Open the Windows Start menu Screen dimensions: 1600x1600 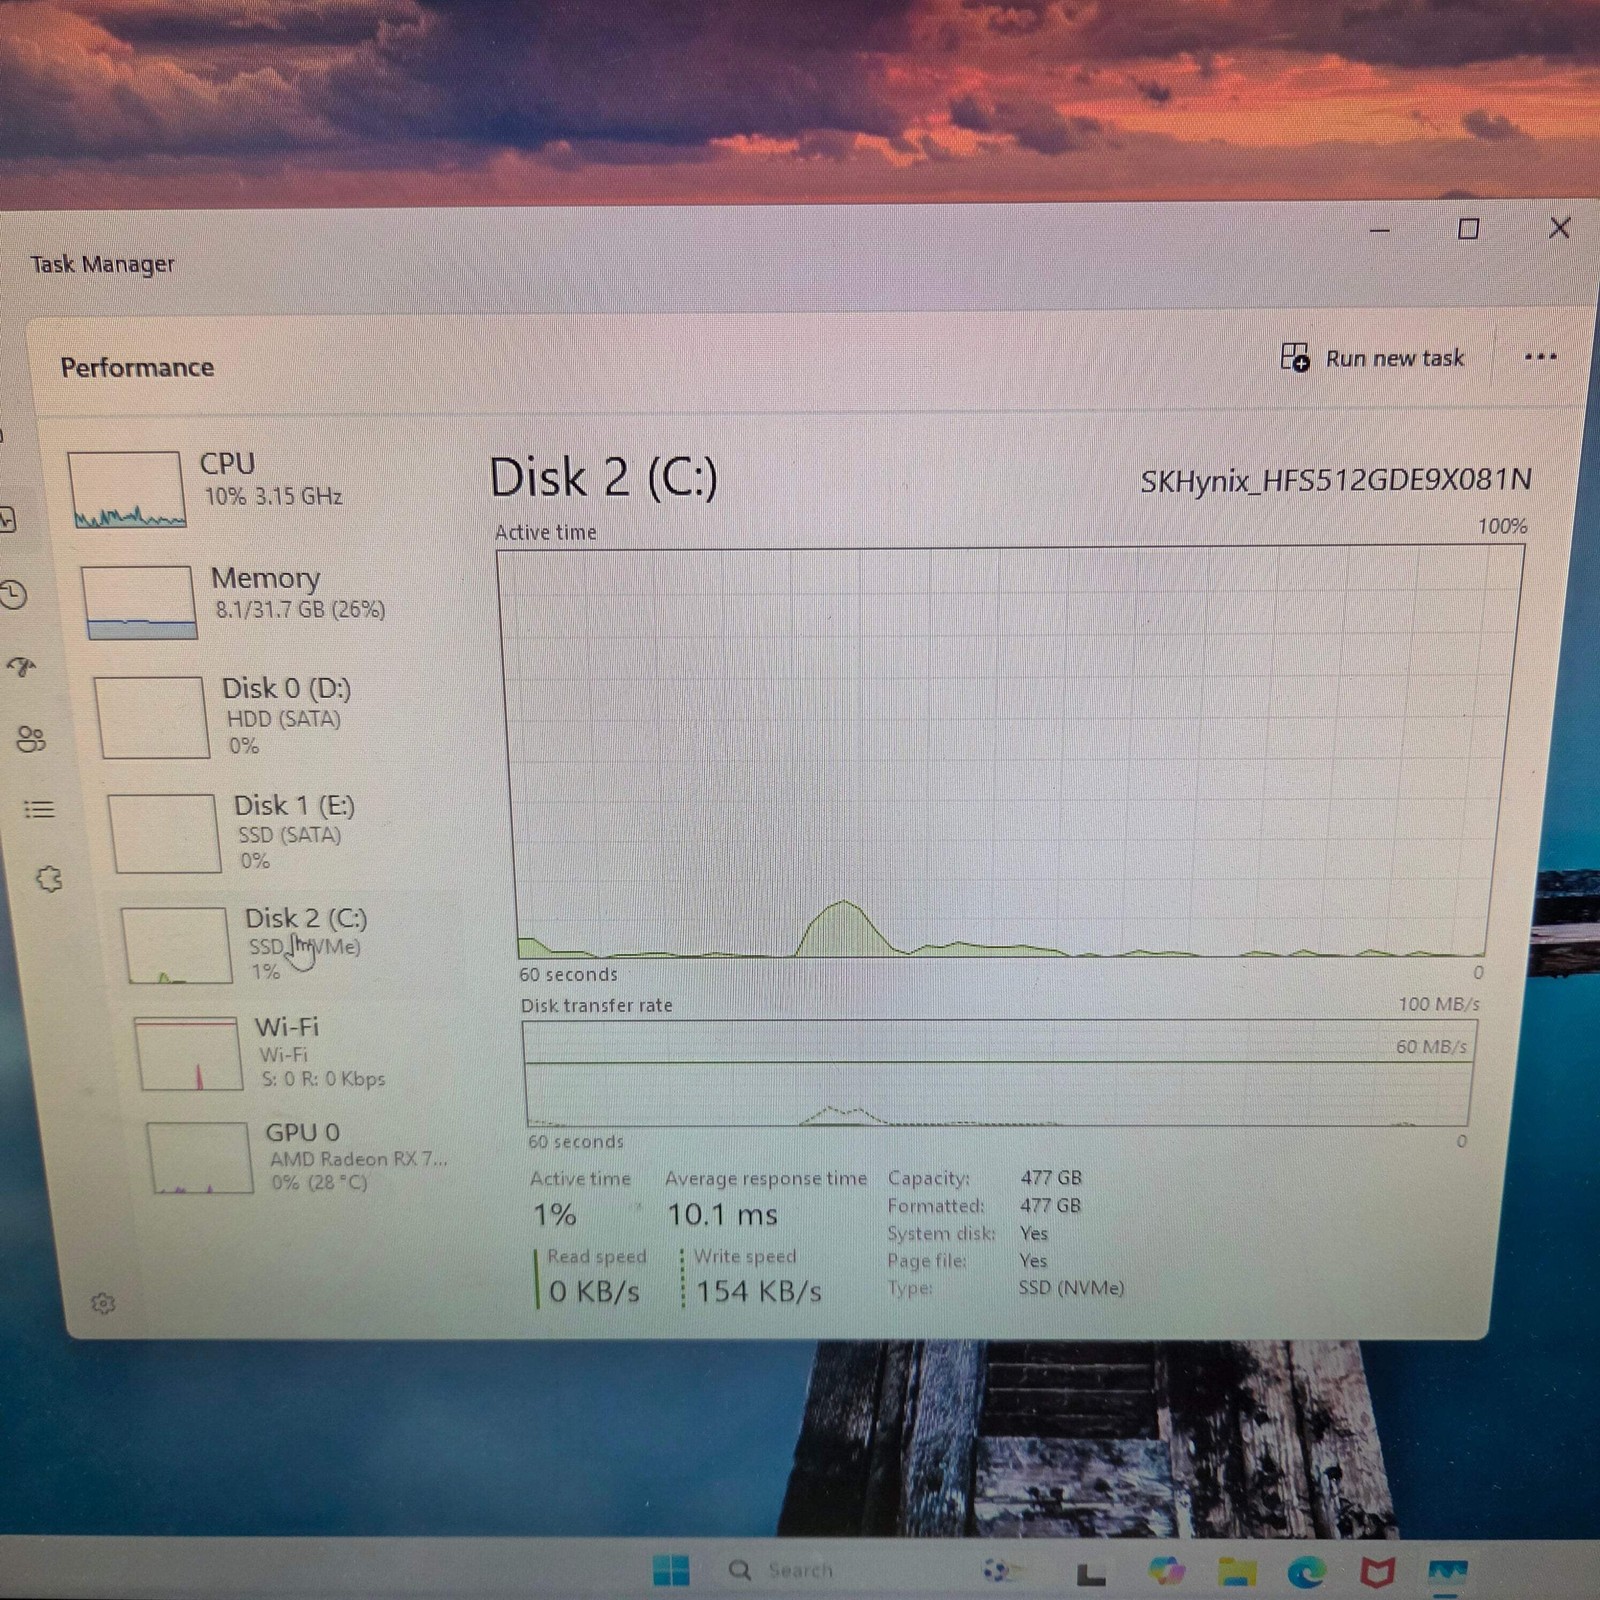coord(670,1570)
